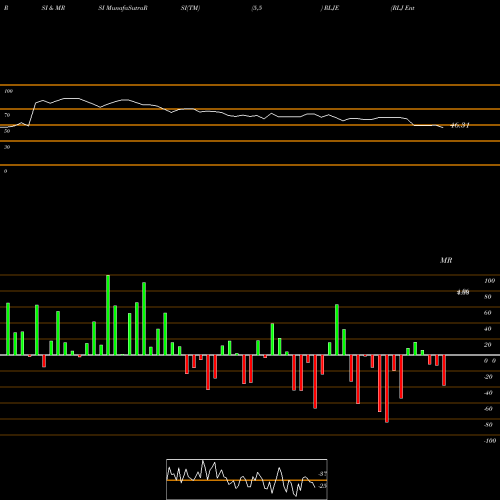Click the 80 label on MR axis
Image resolution: width=500 pixels, height=500 pixels.
[488, 297]
